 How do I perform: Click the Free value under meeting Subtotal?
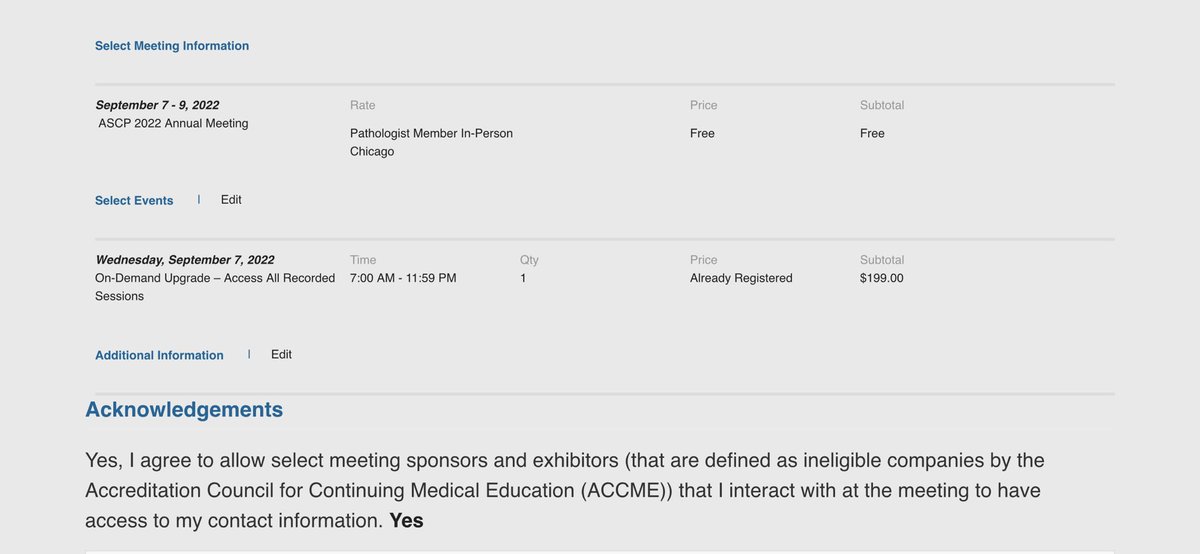point(872,133)
